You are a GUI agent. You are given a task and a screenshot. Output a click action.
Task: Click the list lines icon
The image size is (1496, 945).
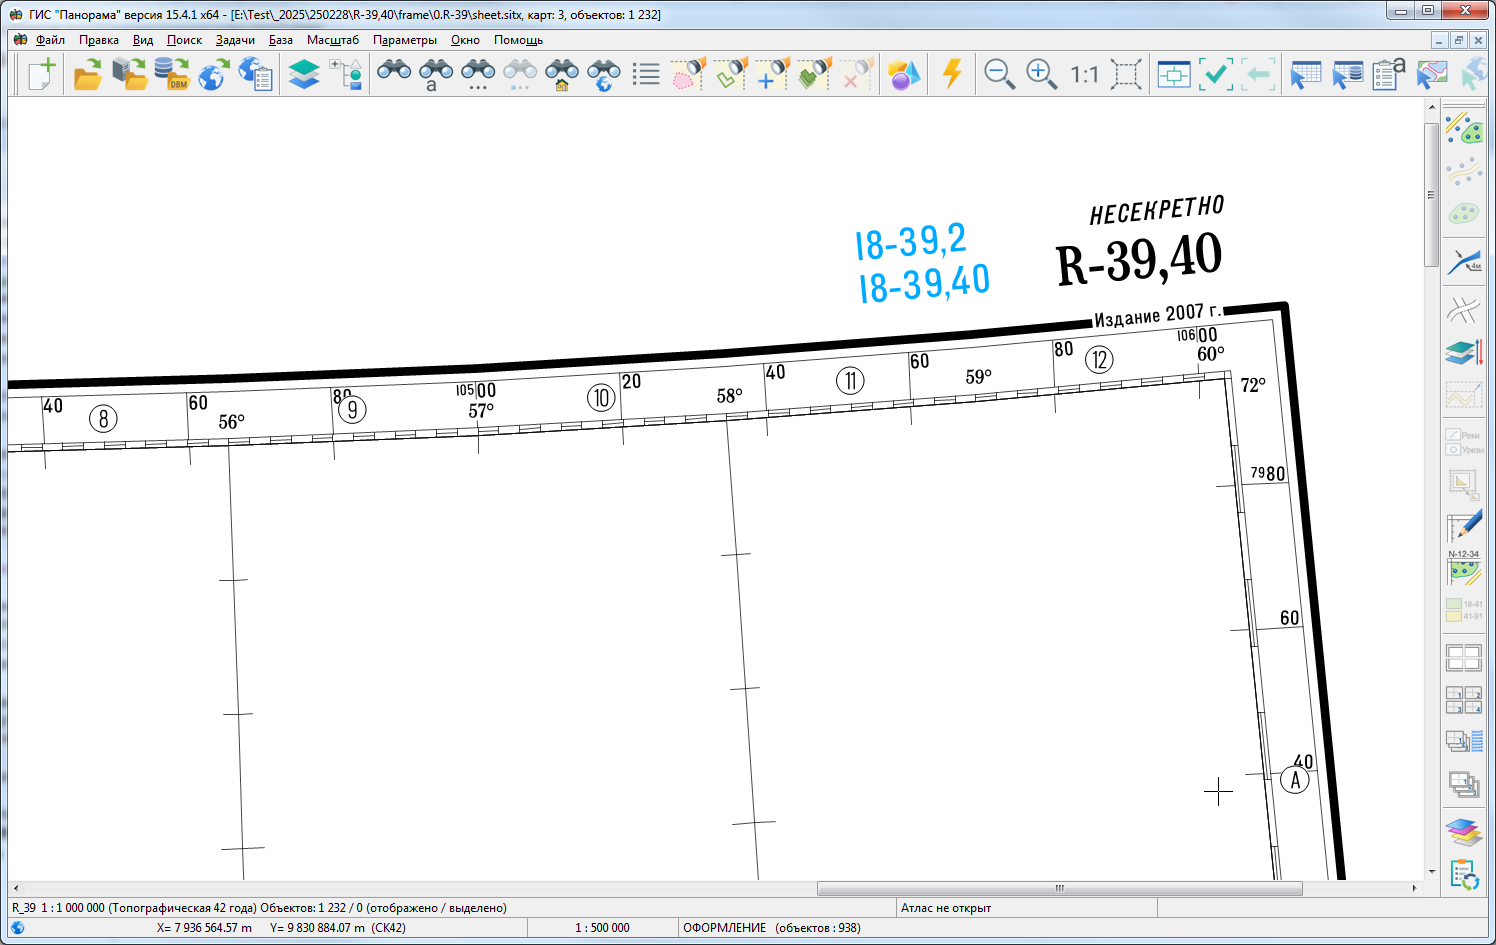[646, 74]
